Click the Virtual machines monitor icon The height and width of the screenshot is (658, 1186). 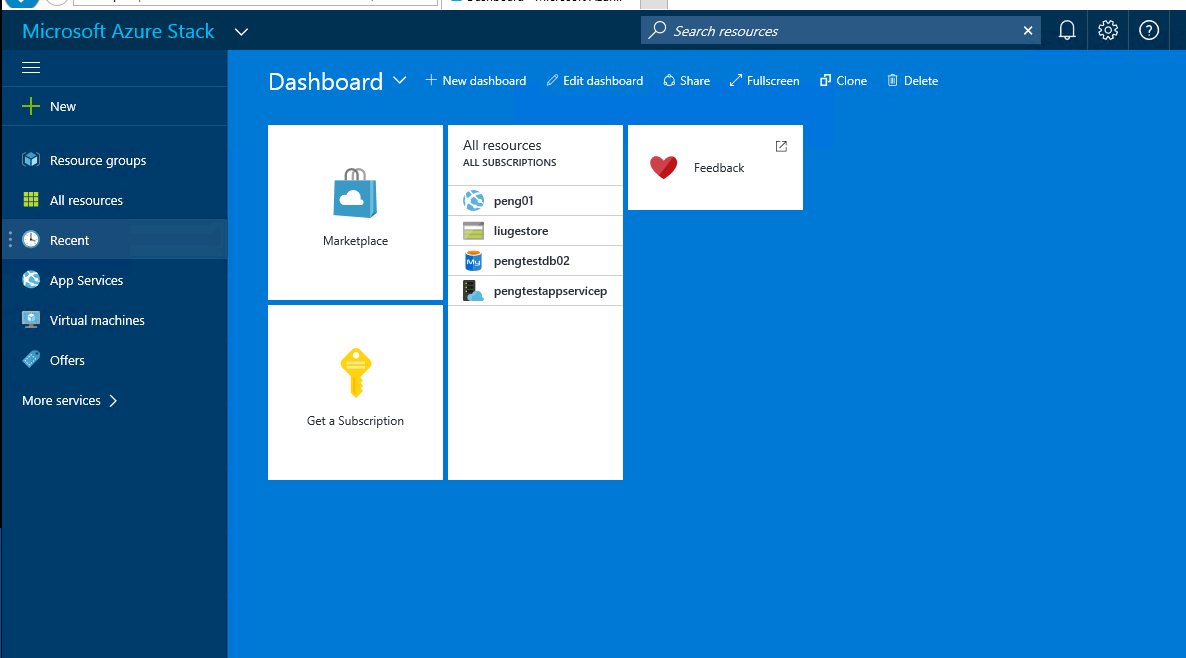point(31,320)
